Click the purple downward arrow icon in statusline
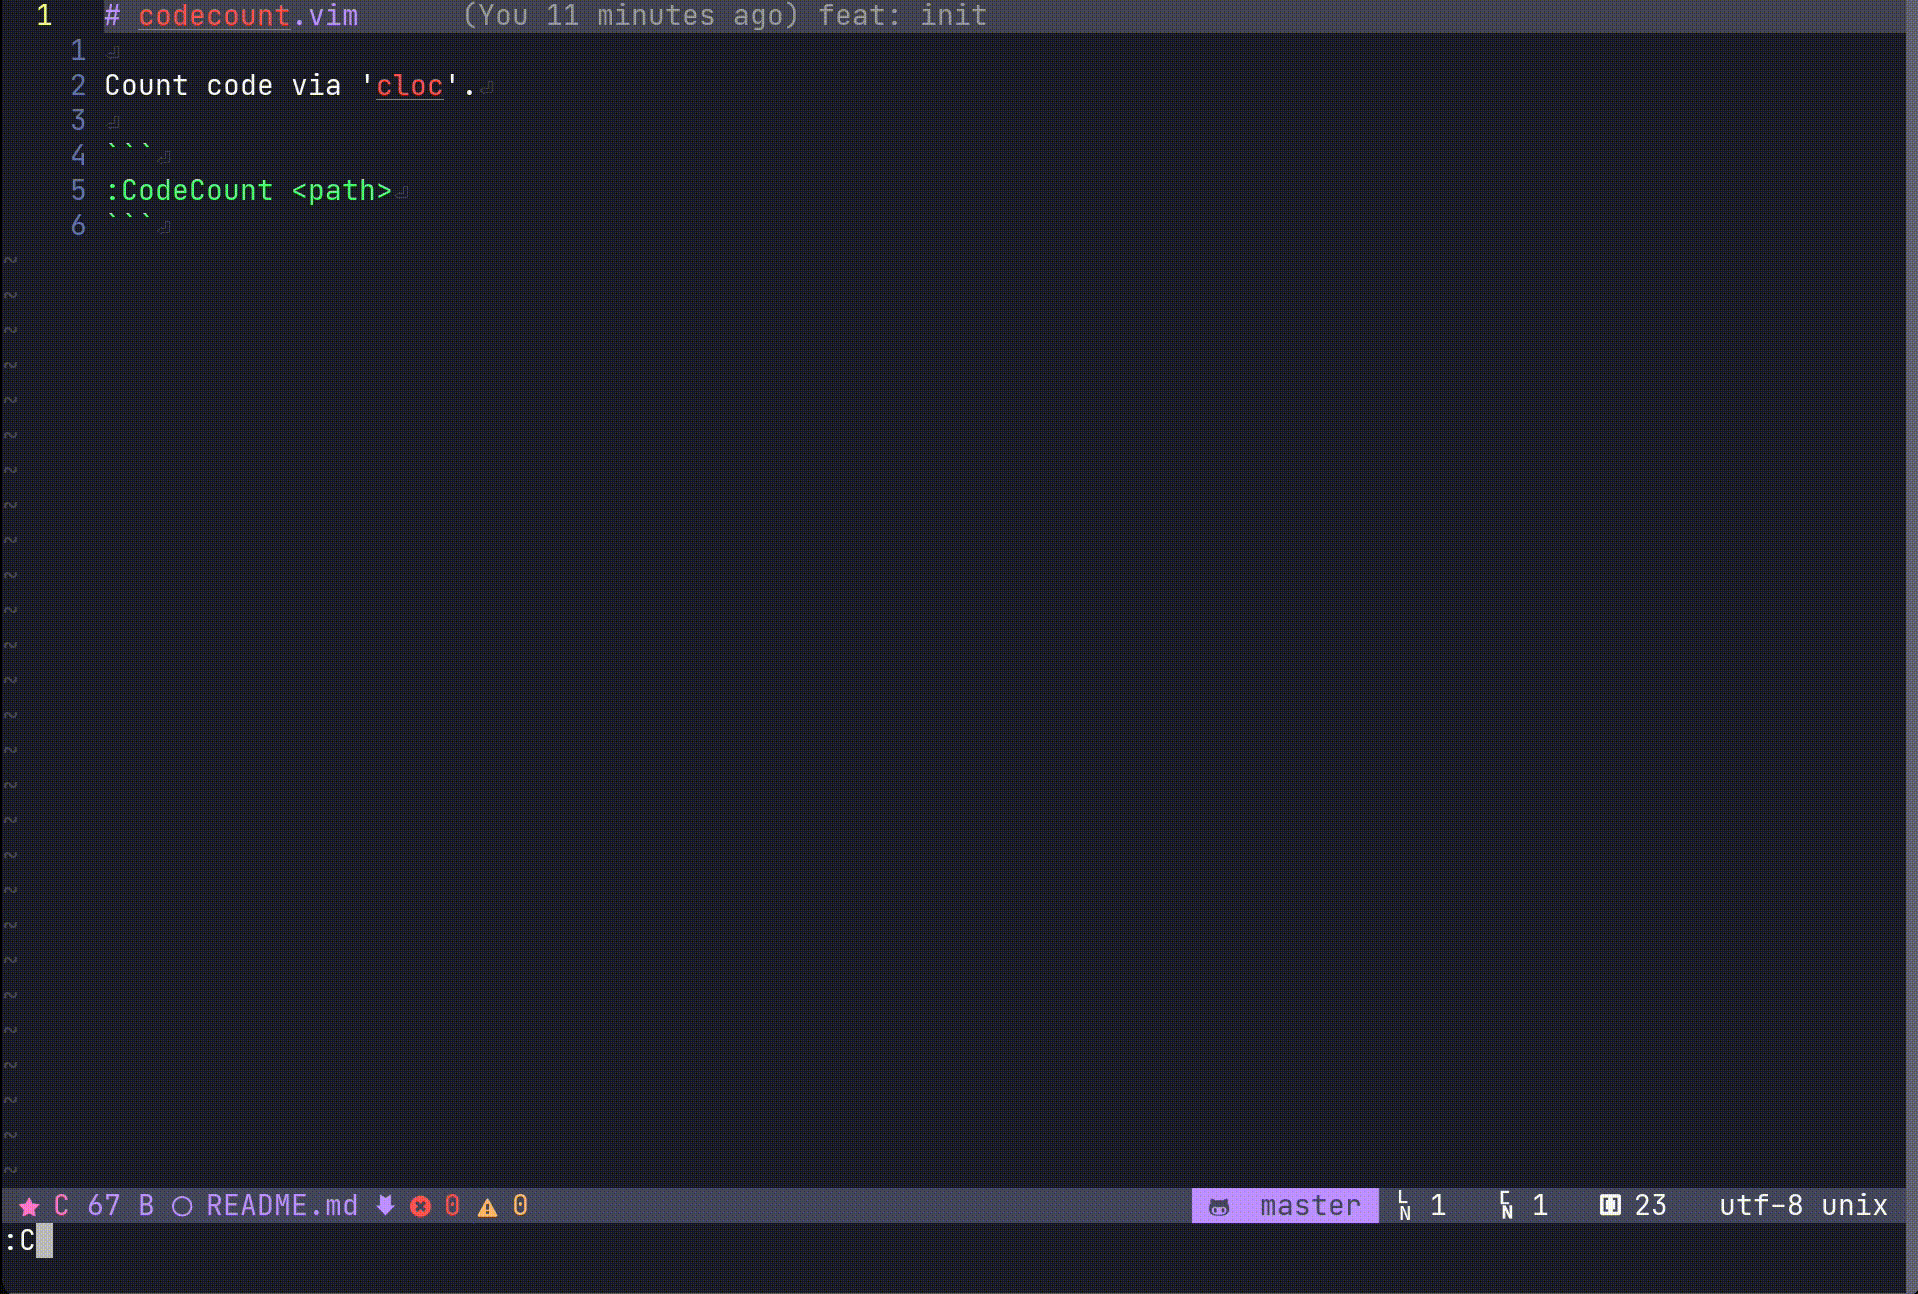Screen dimensions: 1918x1294 pyautogui.click(x=385, y=1206)
